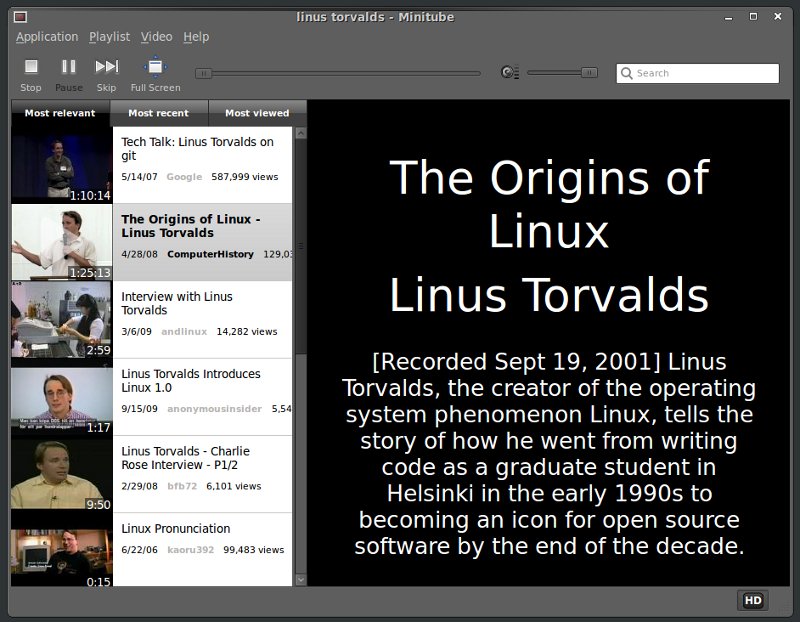Click the search magnifier icon
Screen dimensions: 800x622
point(626,73)
